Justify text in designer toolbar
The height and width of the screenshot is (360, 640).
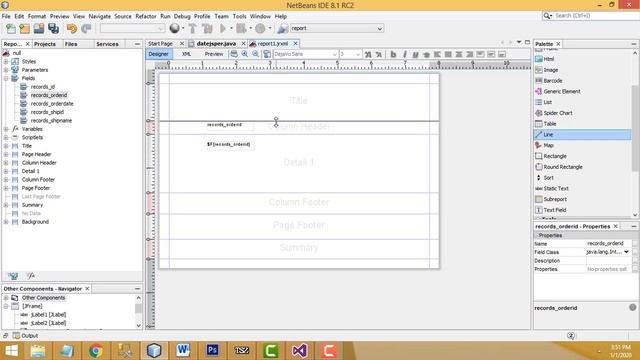[x=448, y=54]
